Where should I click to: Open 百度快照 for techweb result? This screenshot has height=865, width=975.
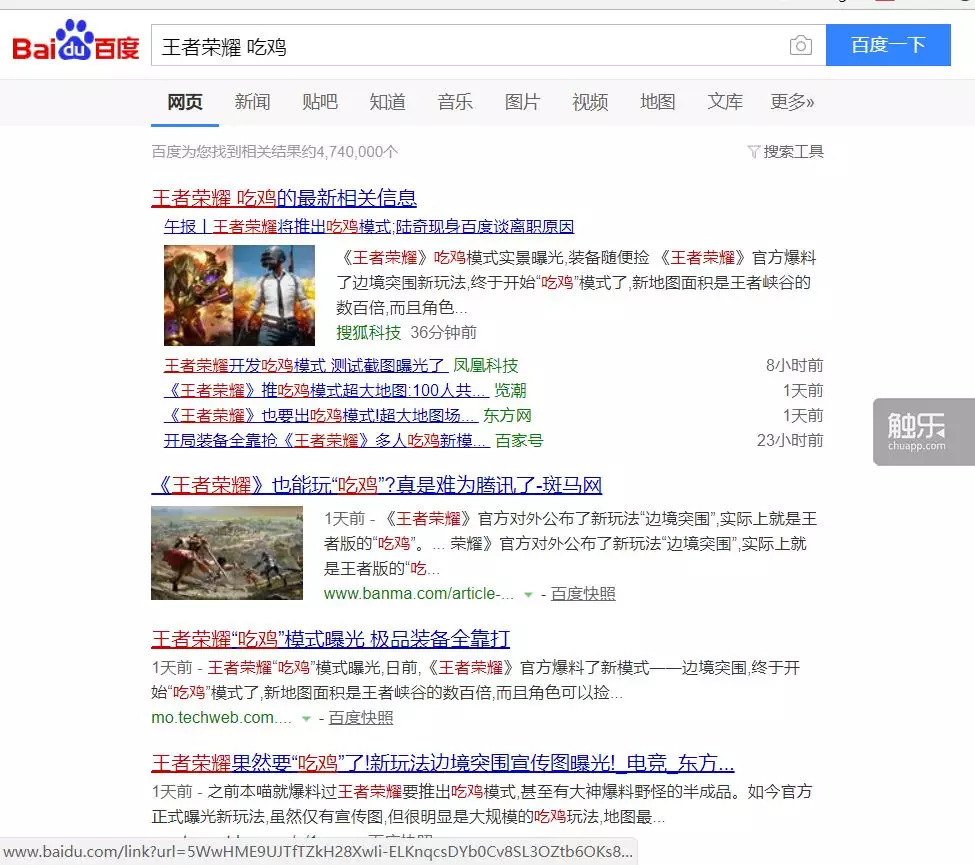click(361, 718)
